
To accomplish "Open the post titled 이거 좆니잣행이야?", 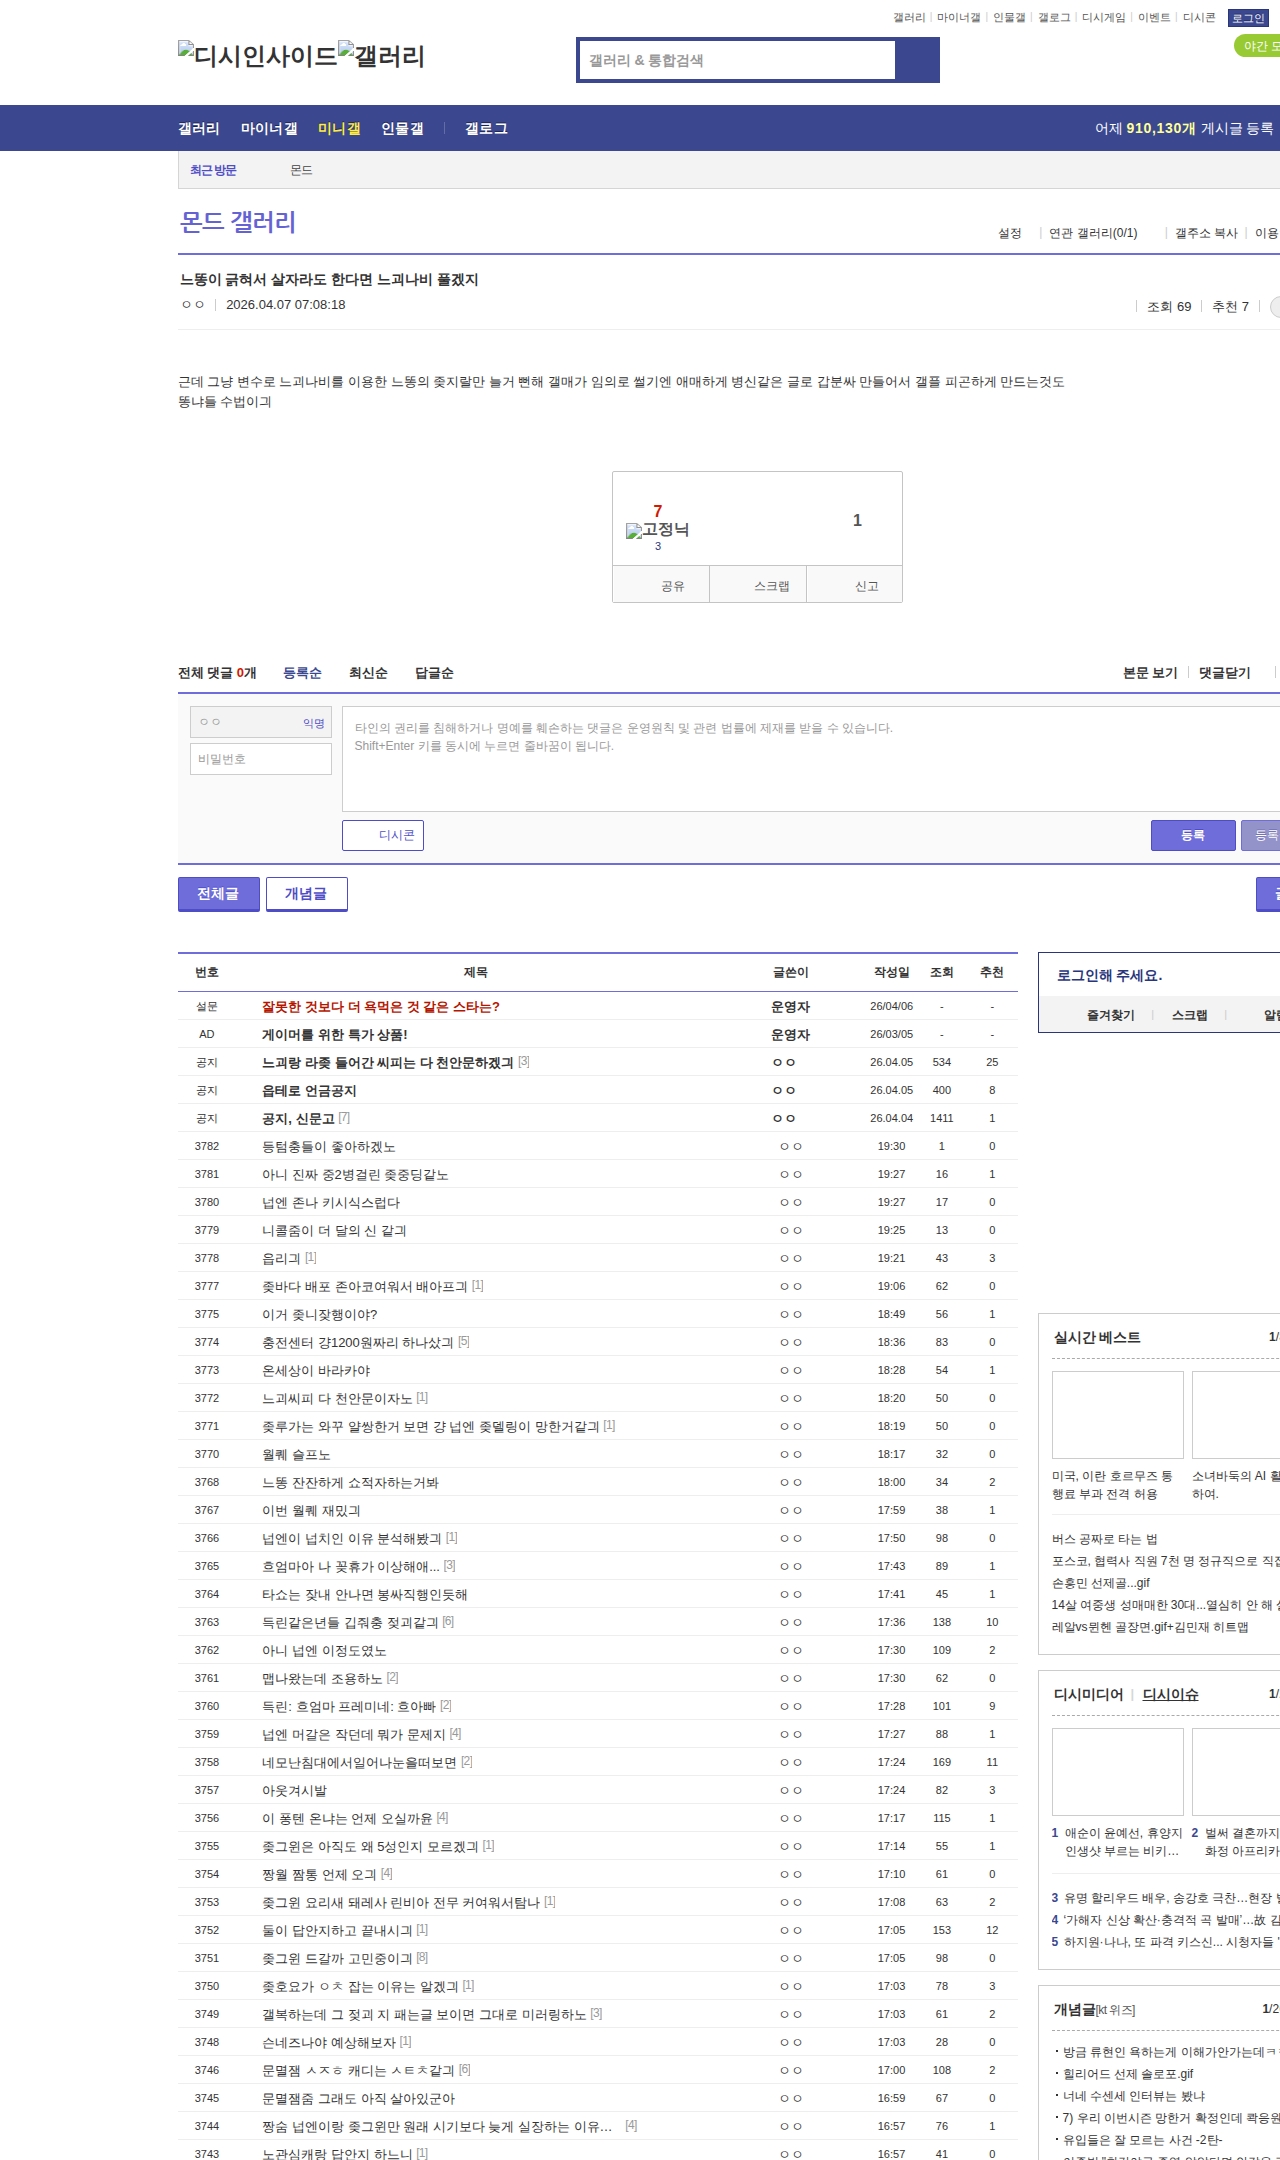I will pyautogui.click(x=319, y=1314).
